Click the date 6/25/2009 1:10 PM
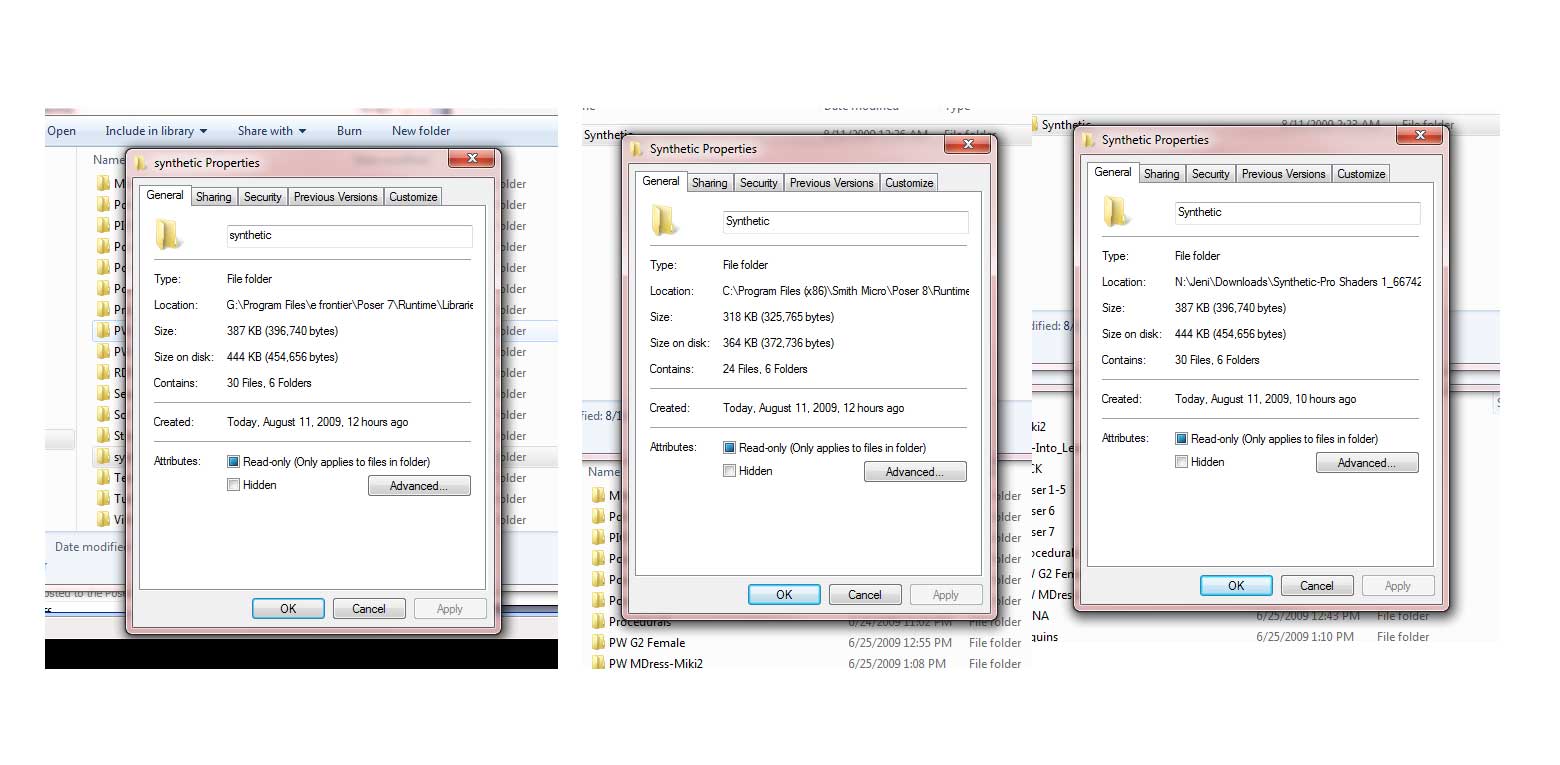 1305,637
